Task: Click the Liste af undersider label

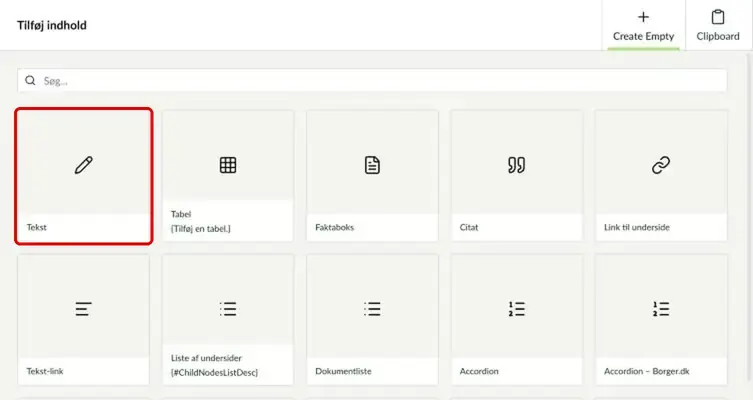Action: click(206, 358)
